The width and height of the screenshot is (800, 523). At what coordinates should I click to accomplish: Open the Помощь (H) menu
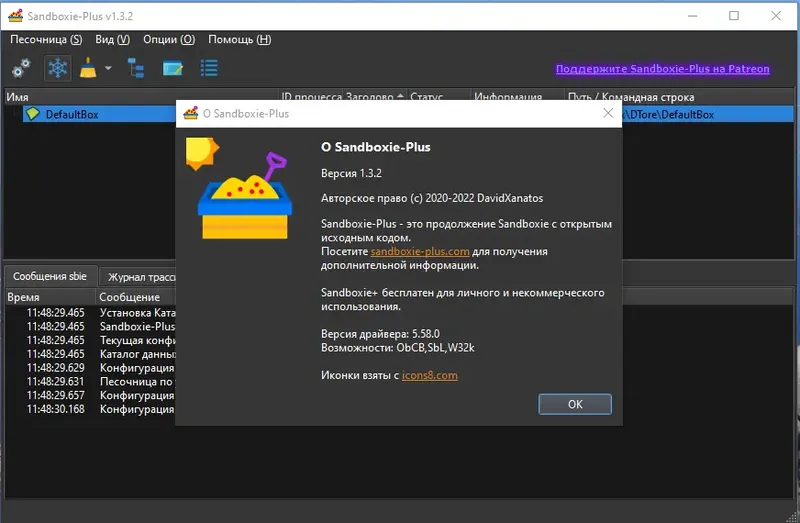240,39
